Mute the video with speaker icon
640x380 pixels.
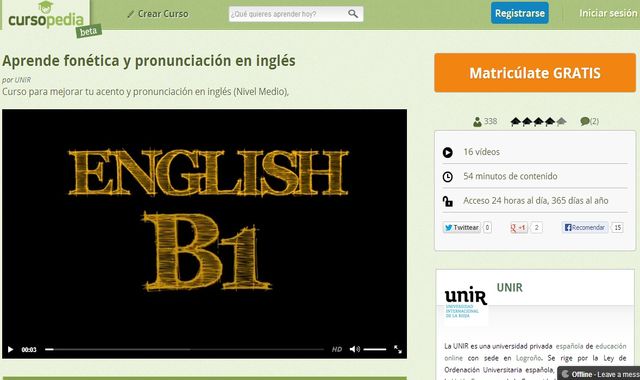click(x=354, y=349)
